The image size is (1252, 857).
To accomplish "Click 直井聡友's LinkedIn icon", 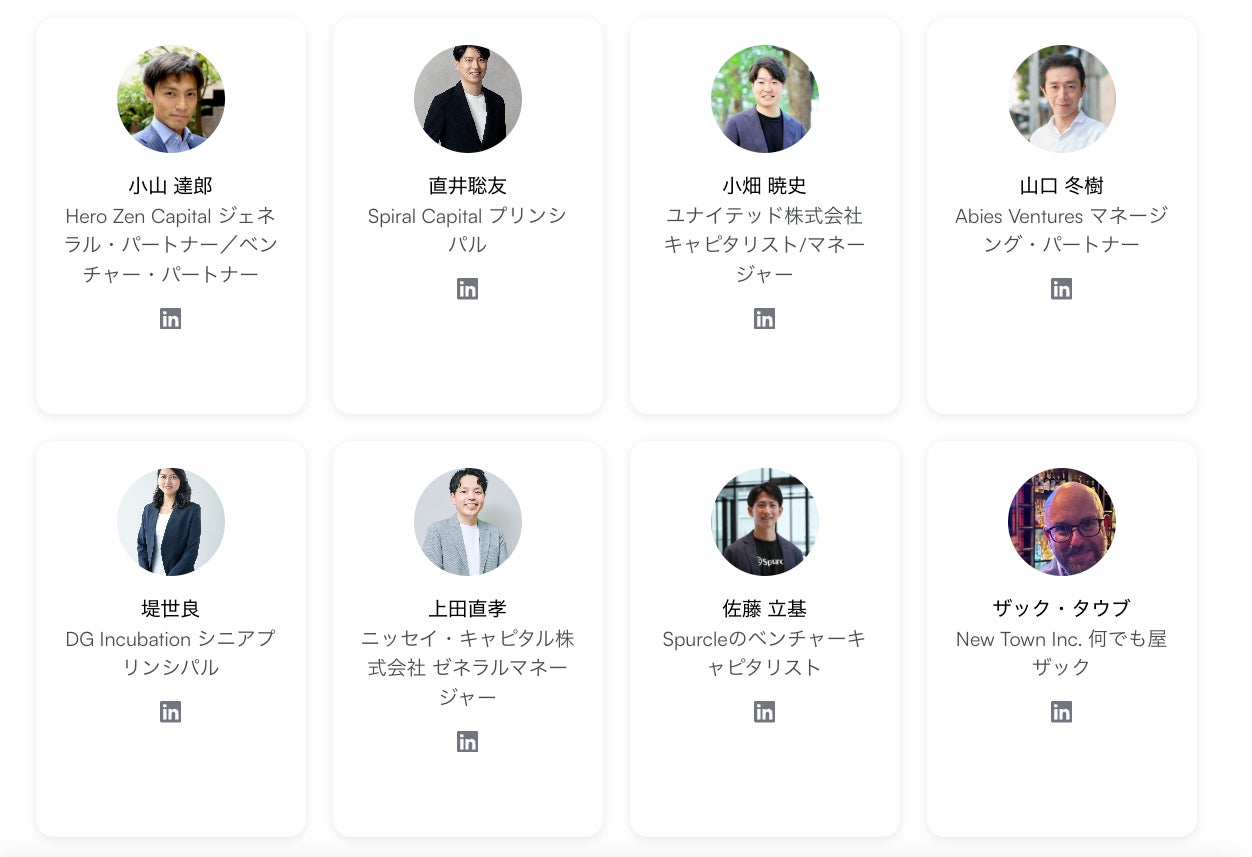I will tap(467, 289).
